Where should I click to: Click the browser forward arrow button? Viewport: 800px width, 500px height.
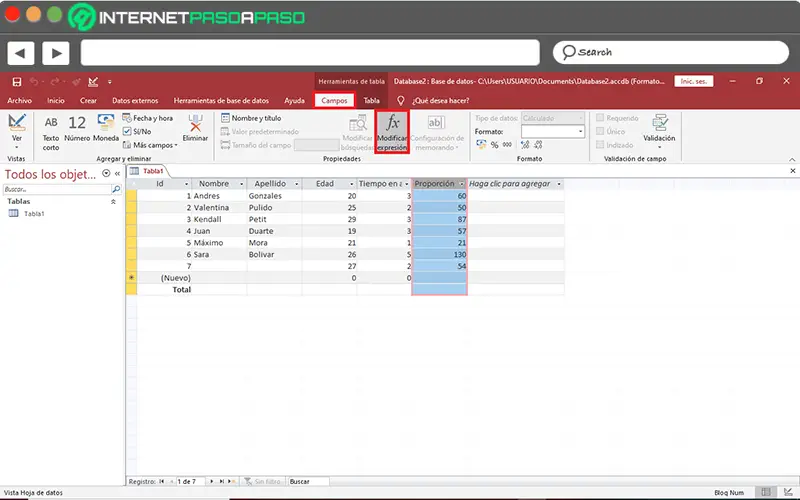point(55,52)
